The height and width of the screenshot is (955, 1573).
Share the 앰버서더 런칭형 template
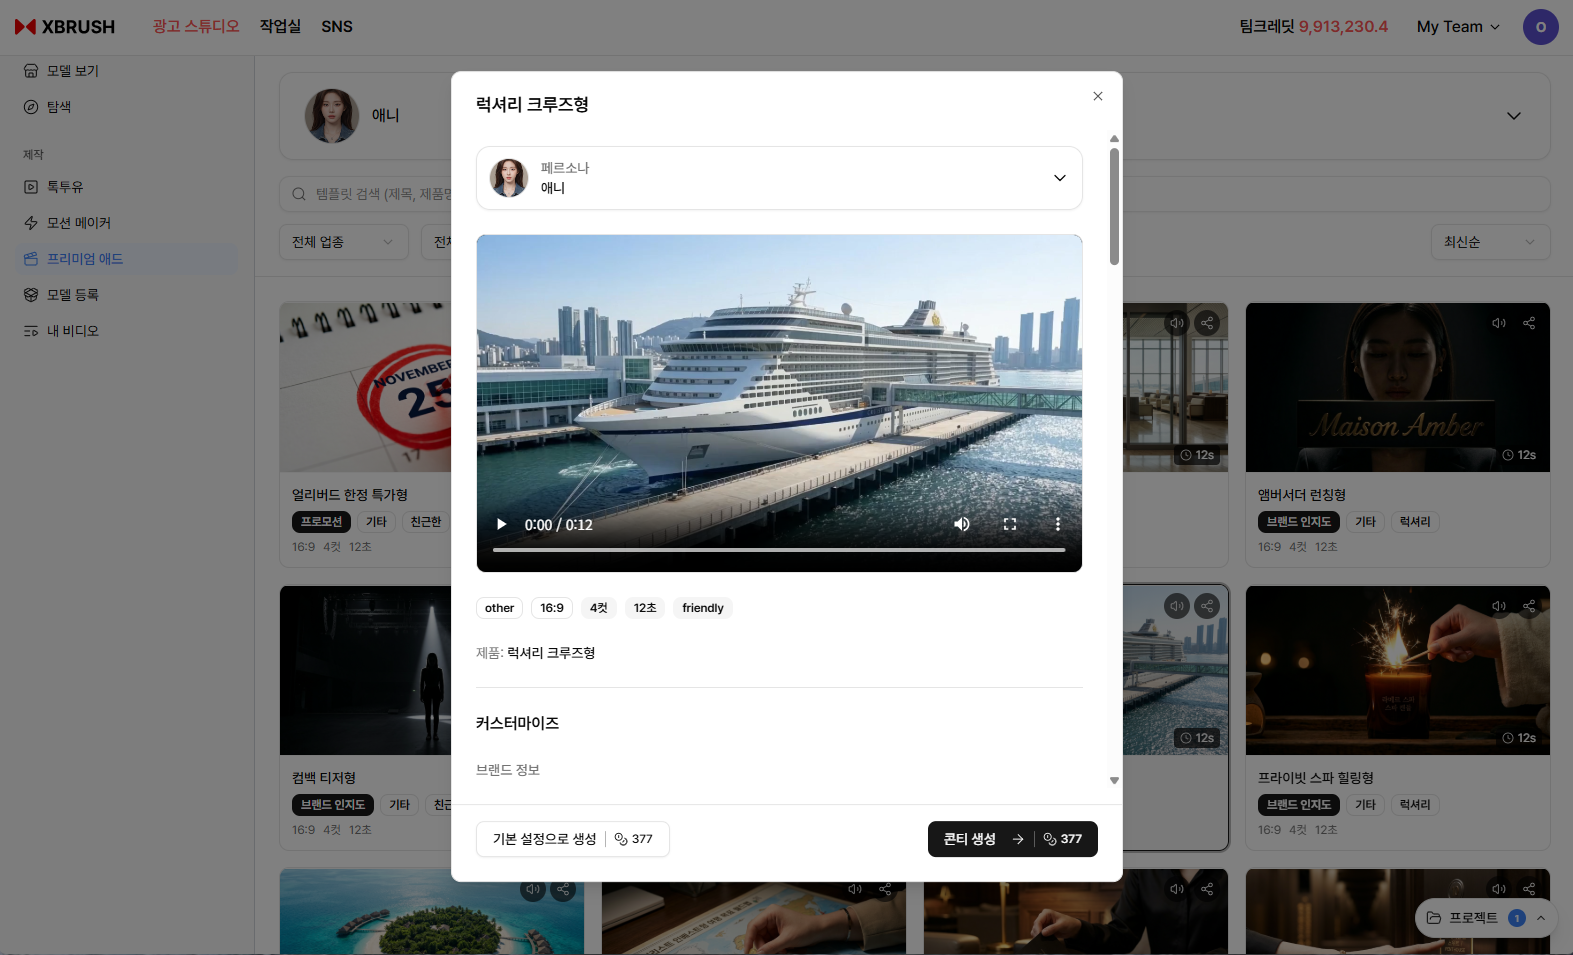click(x=1529, y=323)
